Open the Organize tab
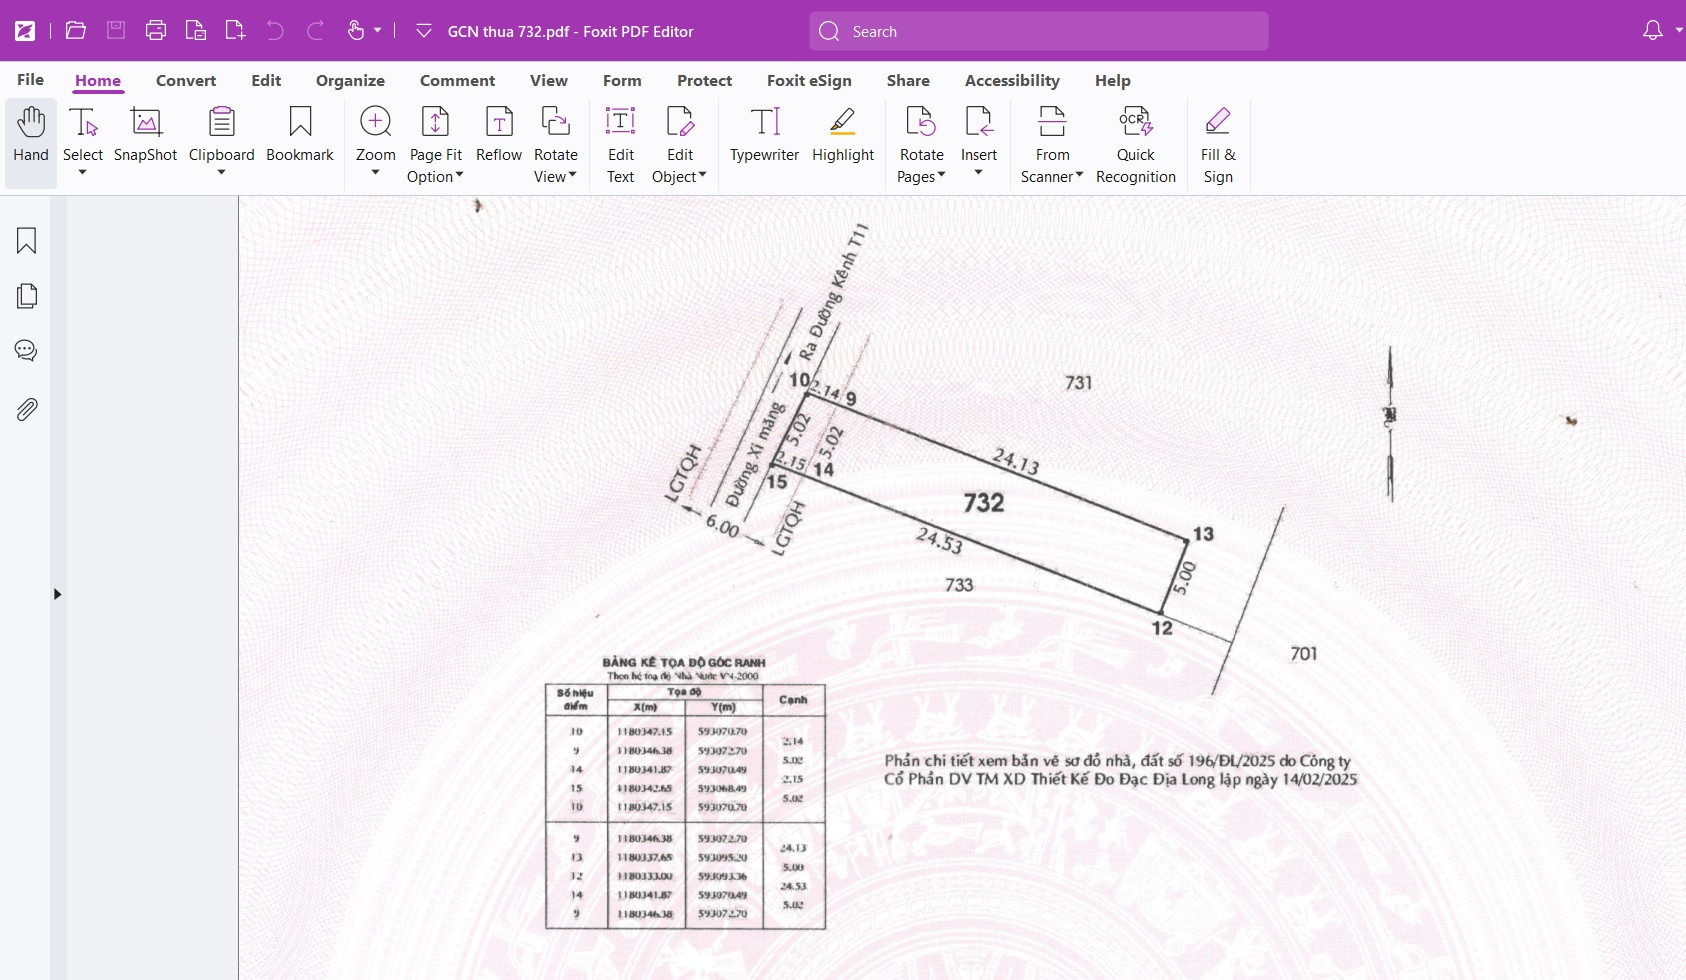 coord(350,80)
